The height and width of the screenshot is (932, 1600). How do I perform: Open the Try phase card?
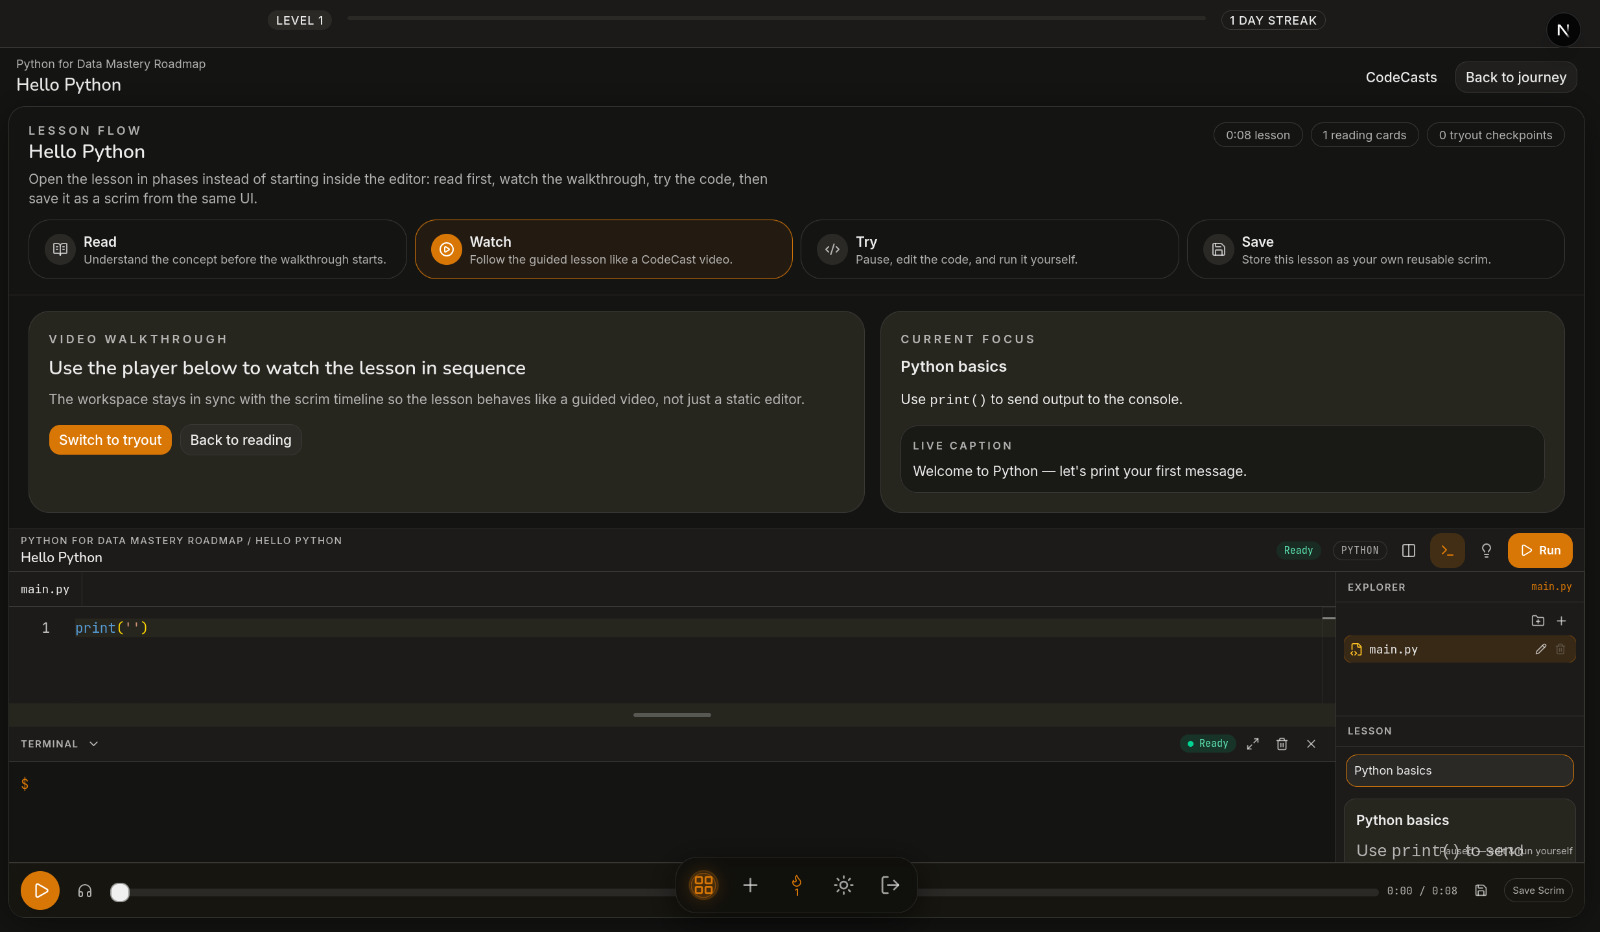[989, 249]
